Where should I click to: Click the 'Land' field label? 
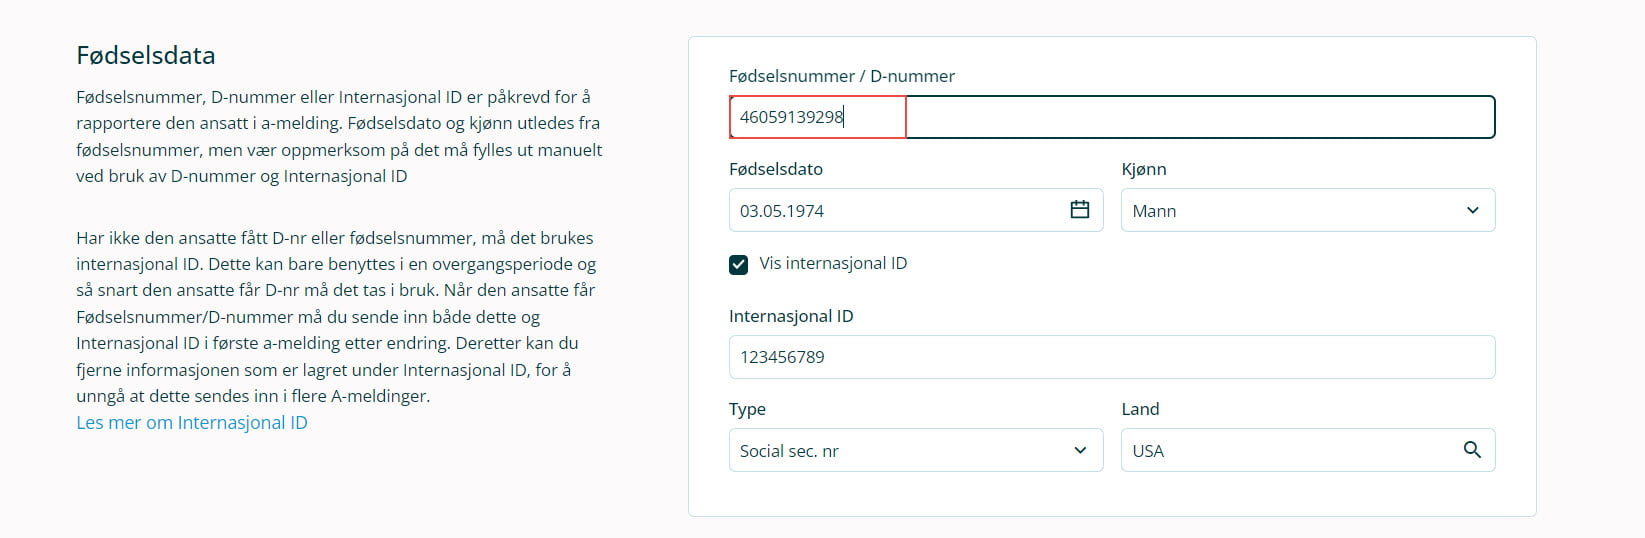tap(1140, 409)
